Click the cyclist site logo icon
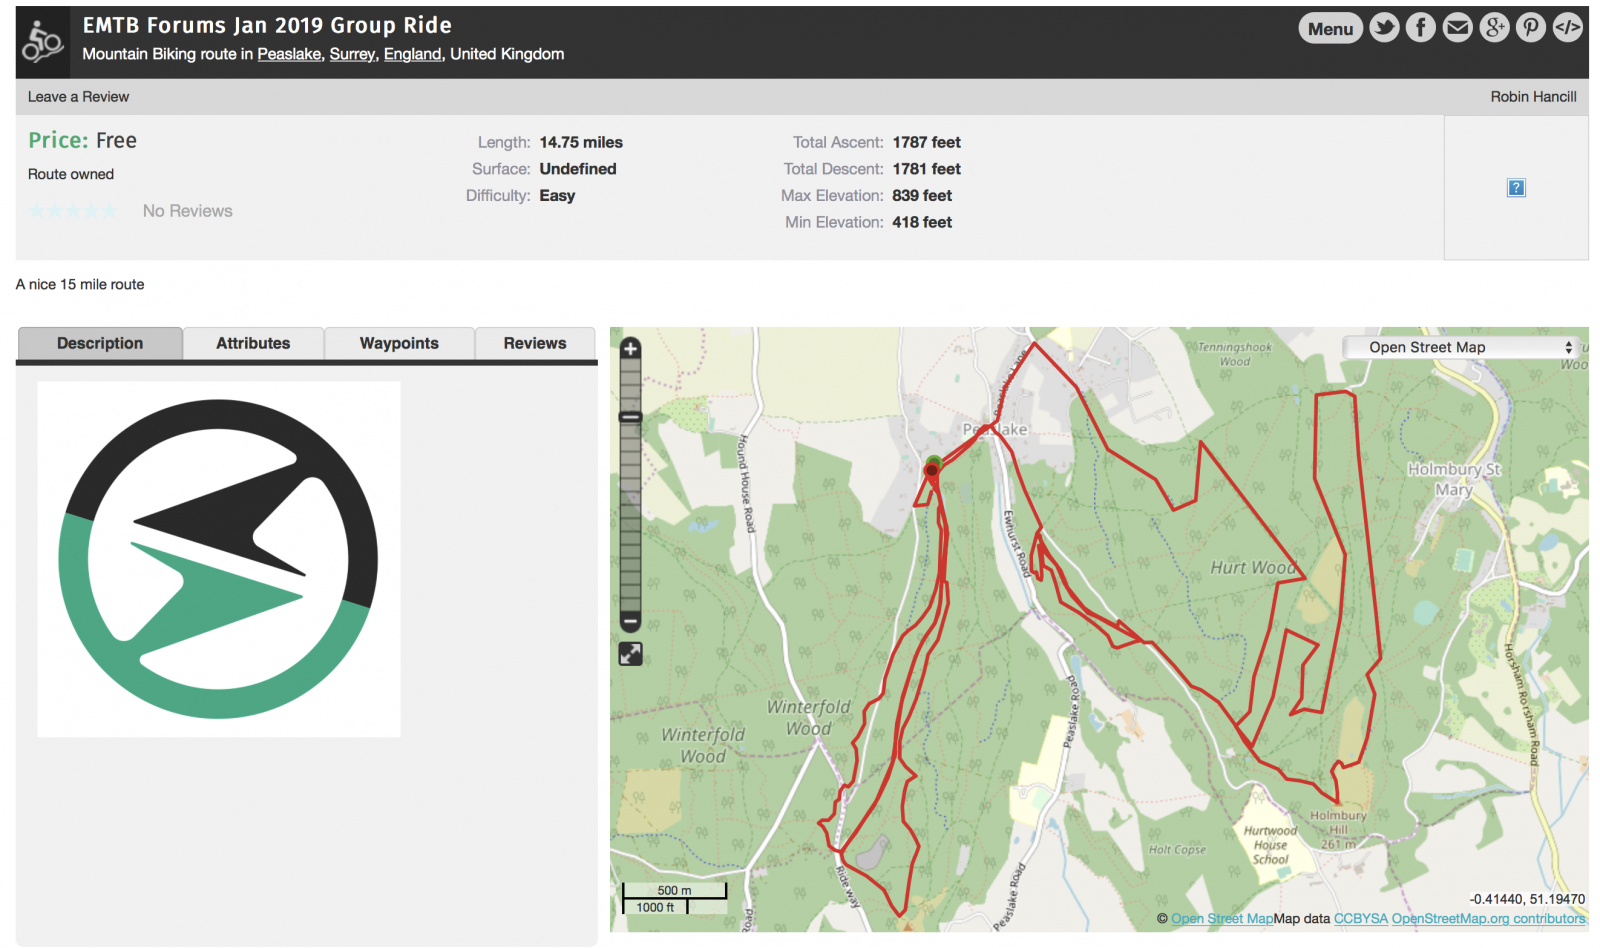Viewport: 1600px width, 948px height. tap(42, 42)
